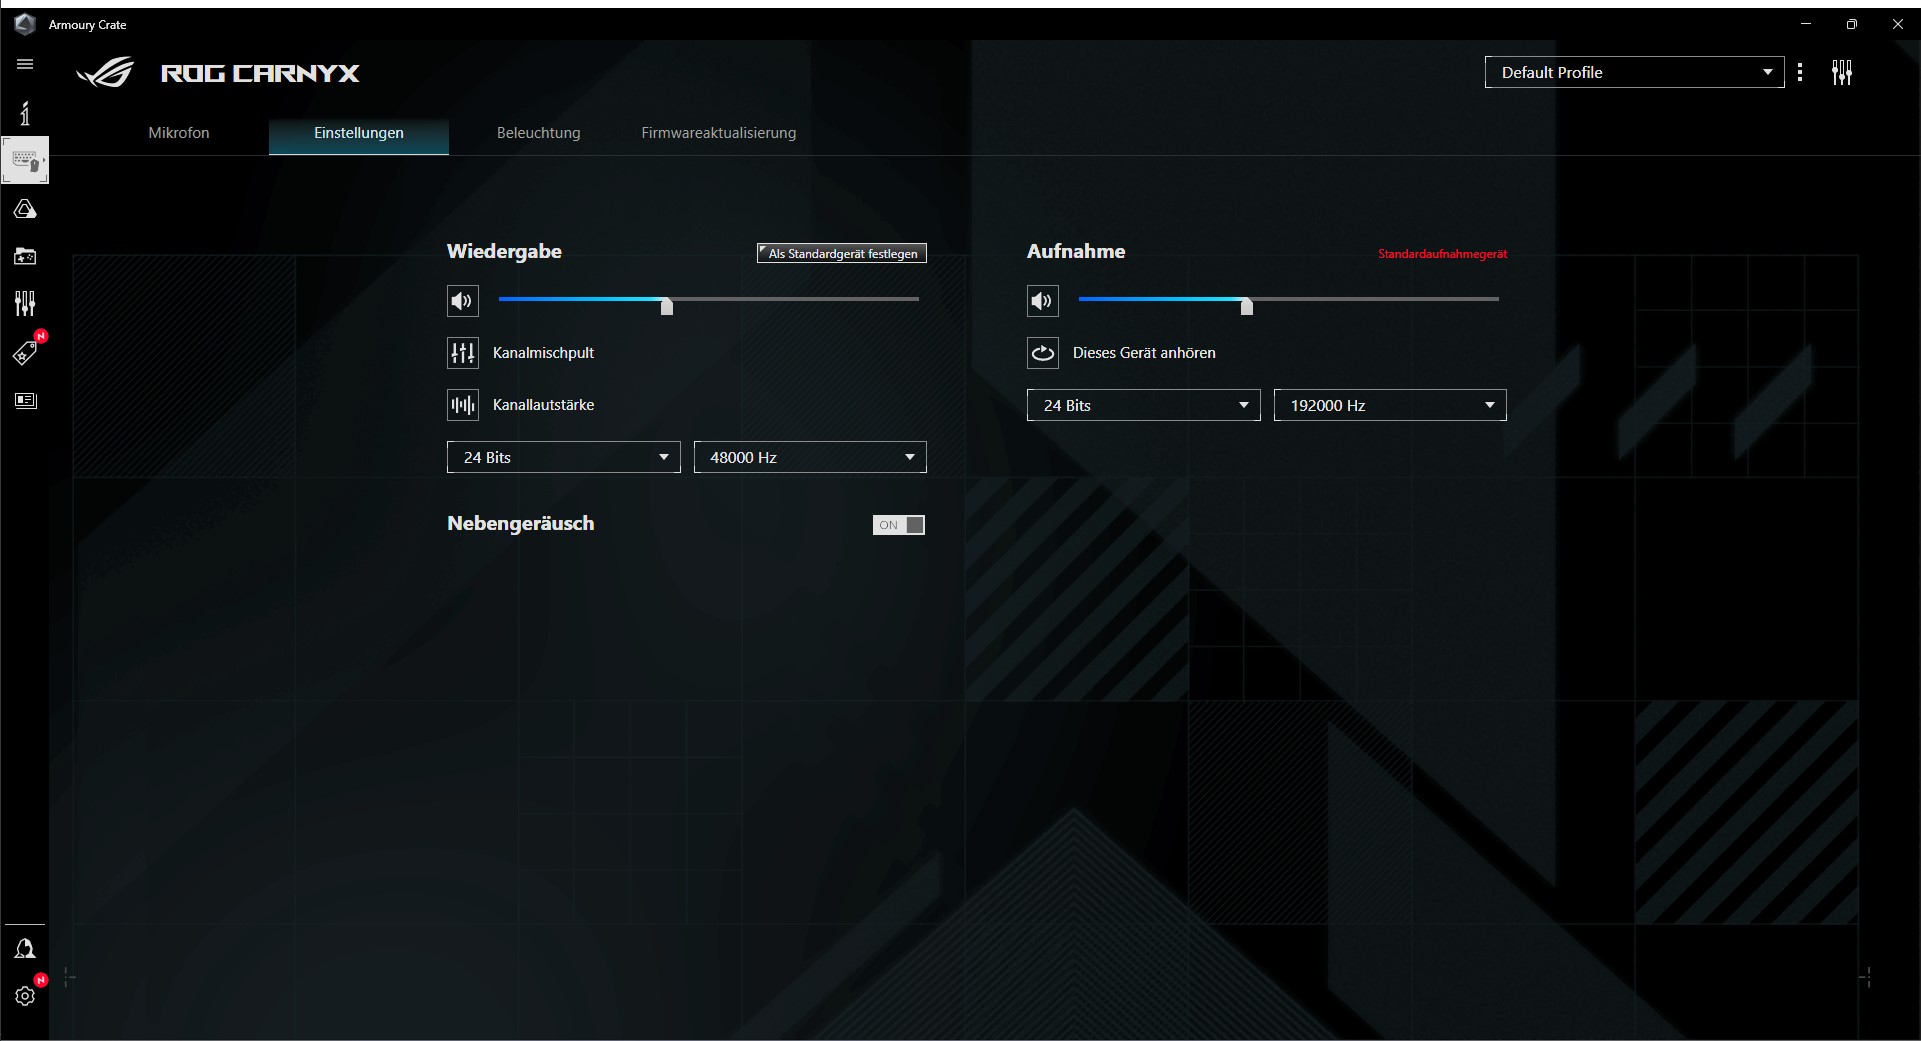Switch to the Beleuchtung tab

tap(538, 133)
